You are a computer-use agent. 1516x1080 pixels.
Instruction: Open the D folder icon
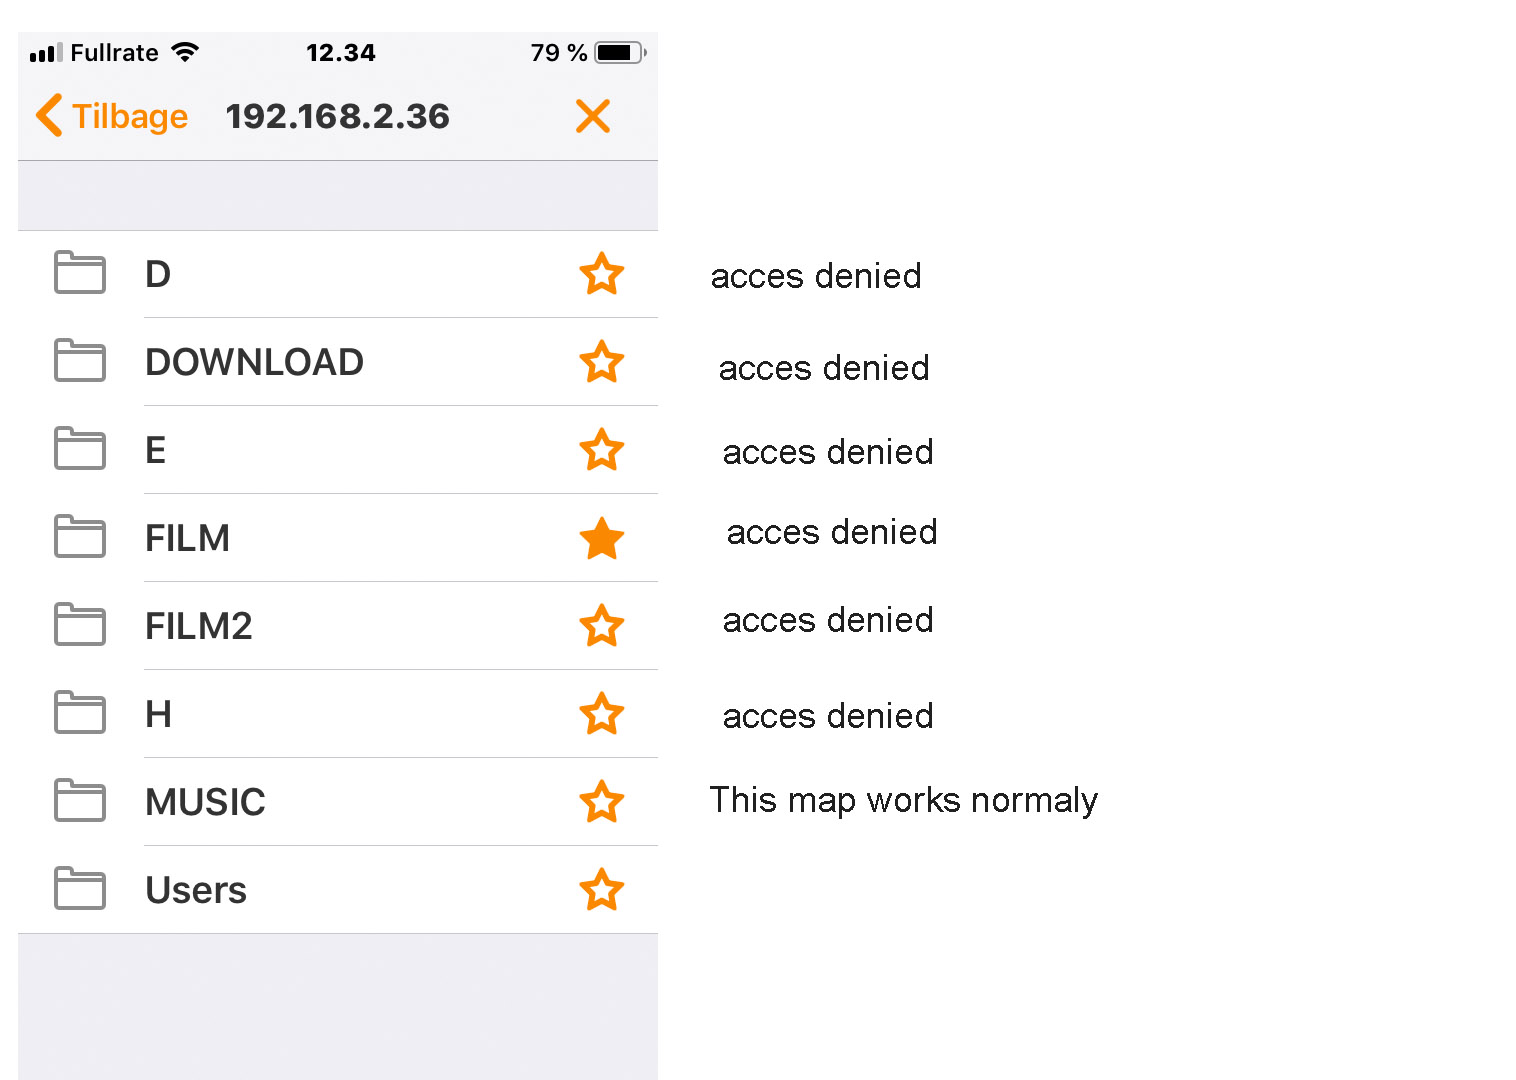[x=80, y=273]
